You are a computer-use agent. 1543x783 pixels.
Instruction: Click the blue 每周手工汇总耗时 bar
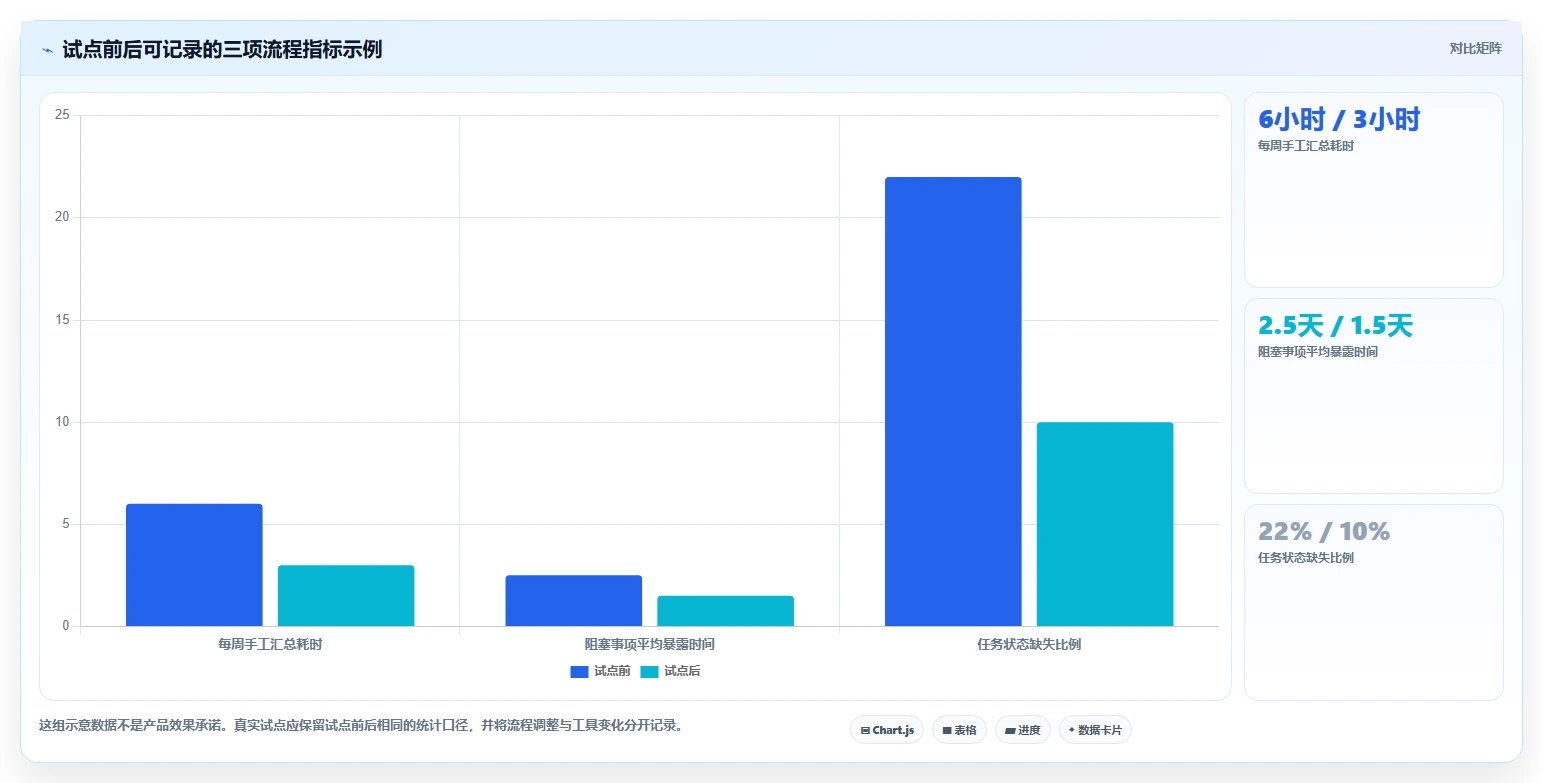pos(194,565)
